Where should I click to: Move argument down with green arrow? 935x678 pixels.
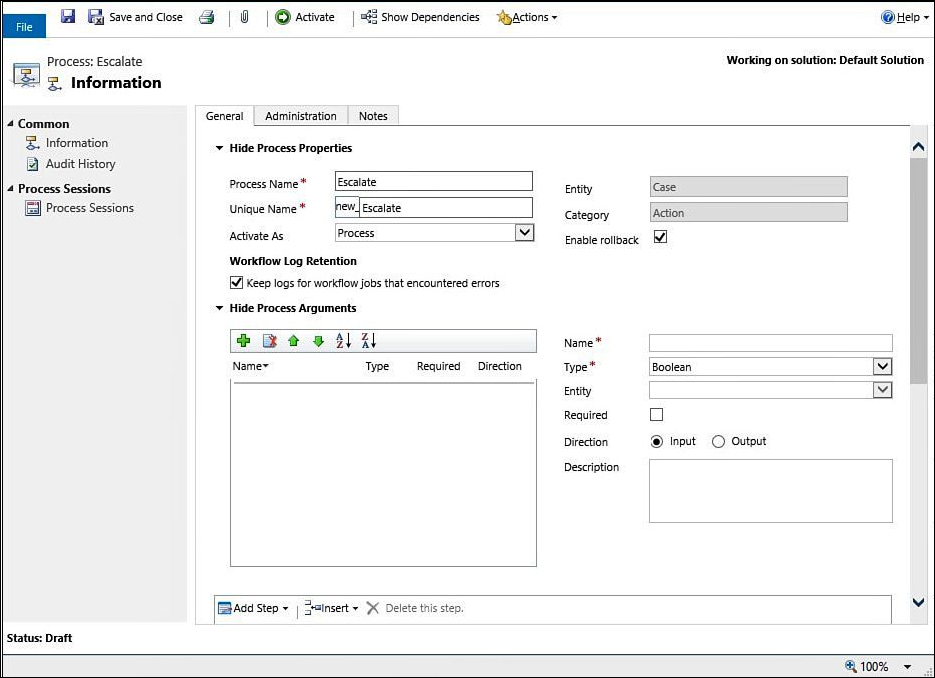318,340
